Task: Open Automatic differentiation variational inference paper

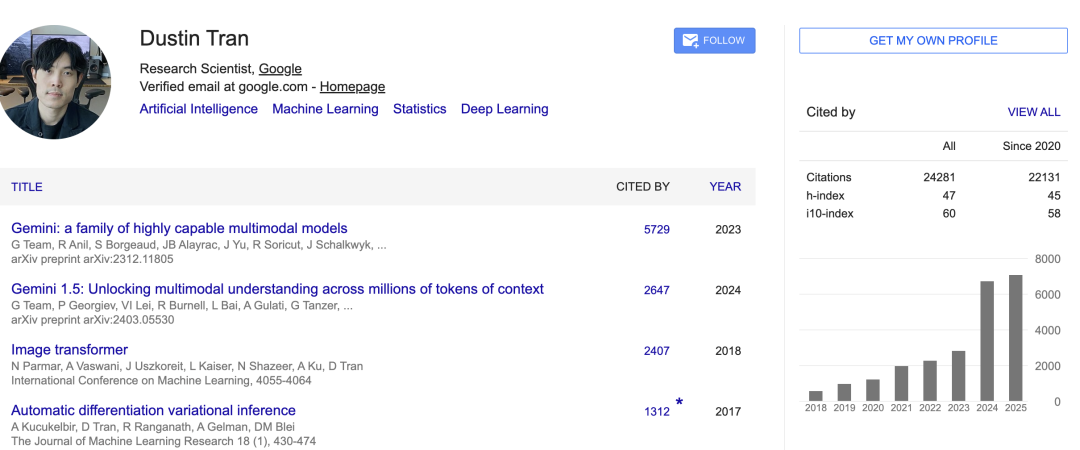Action: pyautogui.click(x=153, y=410)
